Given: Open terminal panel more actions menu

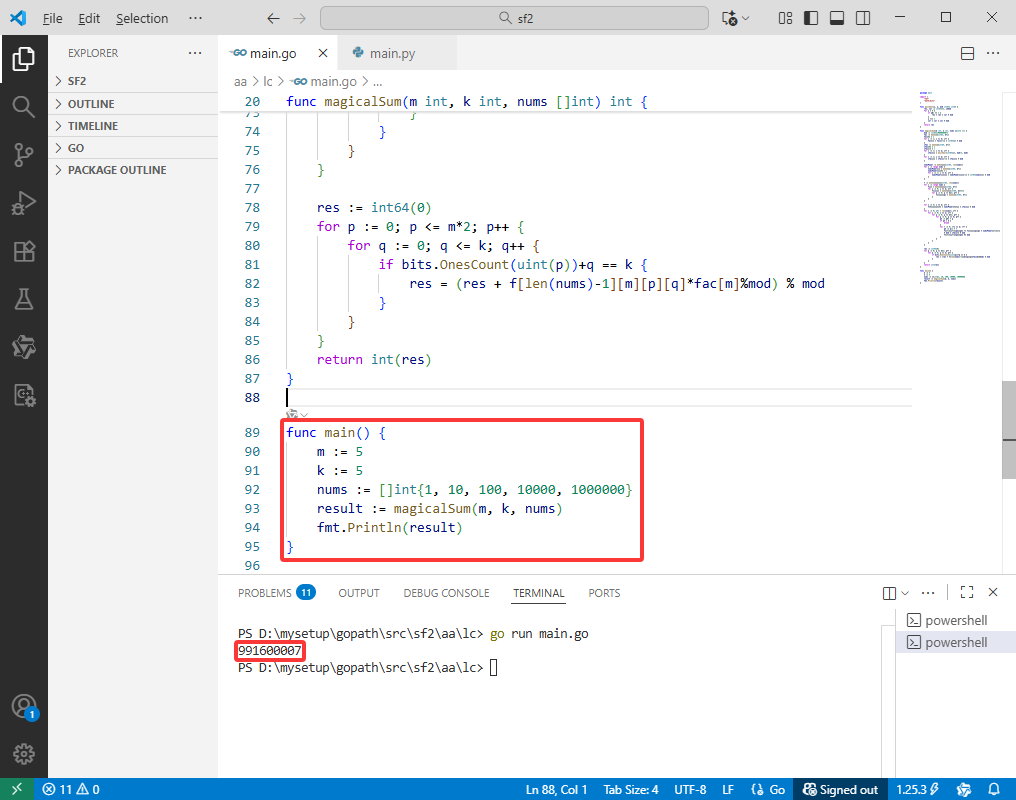Looking at the screenshot, I should pyautogui.click(x=928, y=592).
